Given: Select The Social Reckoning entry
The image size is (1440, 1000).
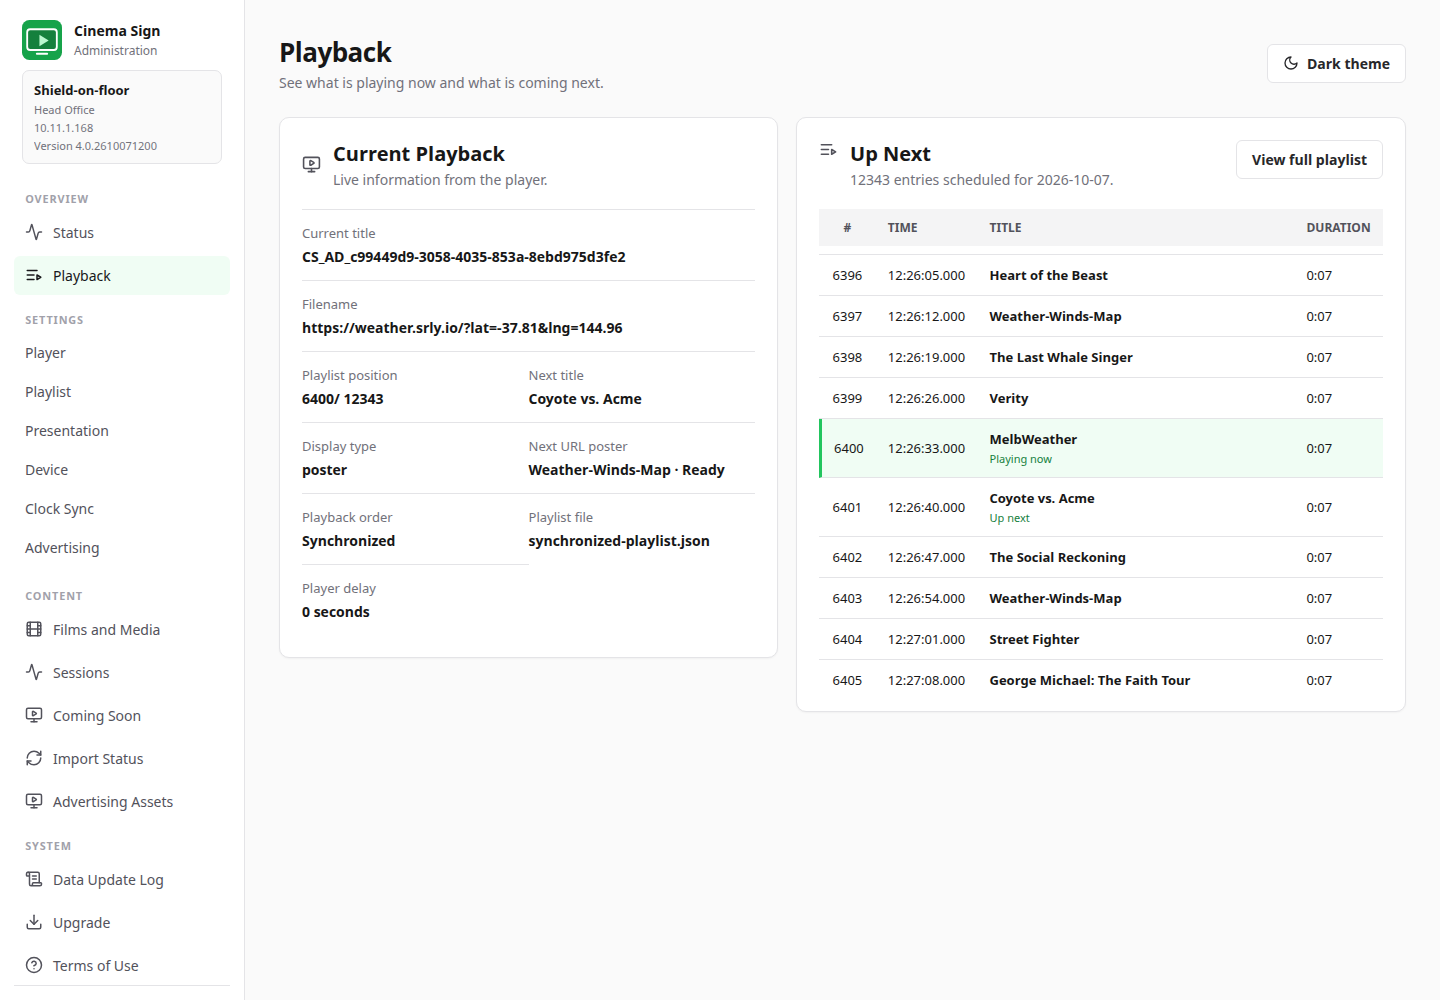Looking at the screenshot, I should click(1101, 557).
